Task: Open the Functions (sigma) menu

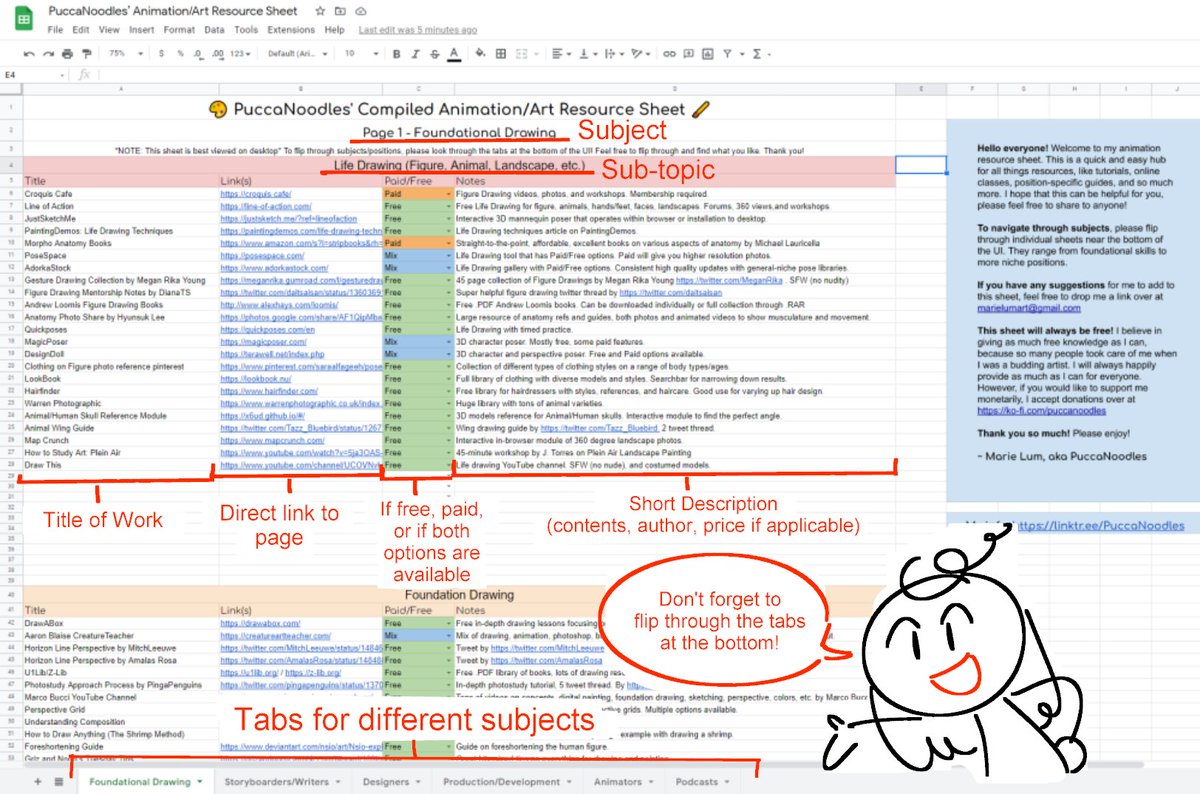Action: coord(760,53)
